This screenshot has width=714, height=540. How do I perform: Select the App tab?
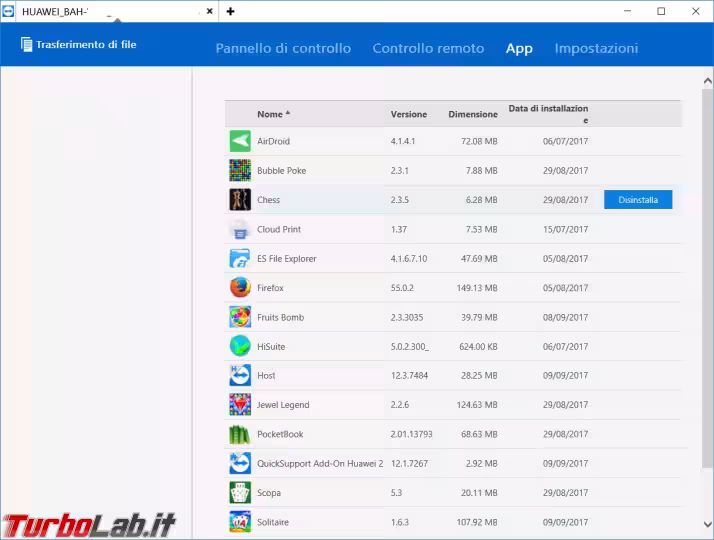pos(519,49)
